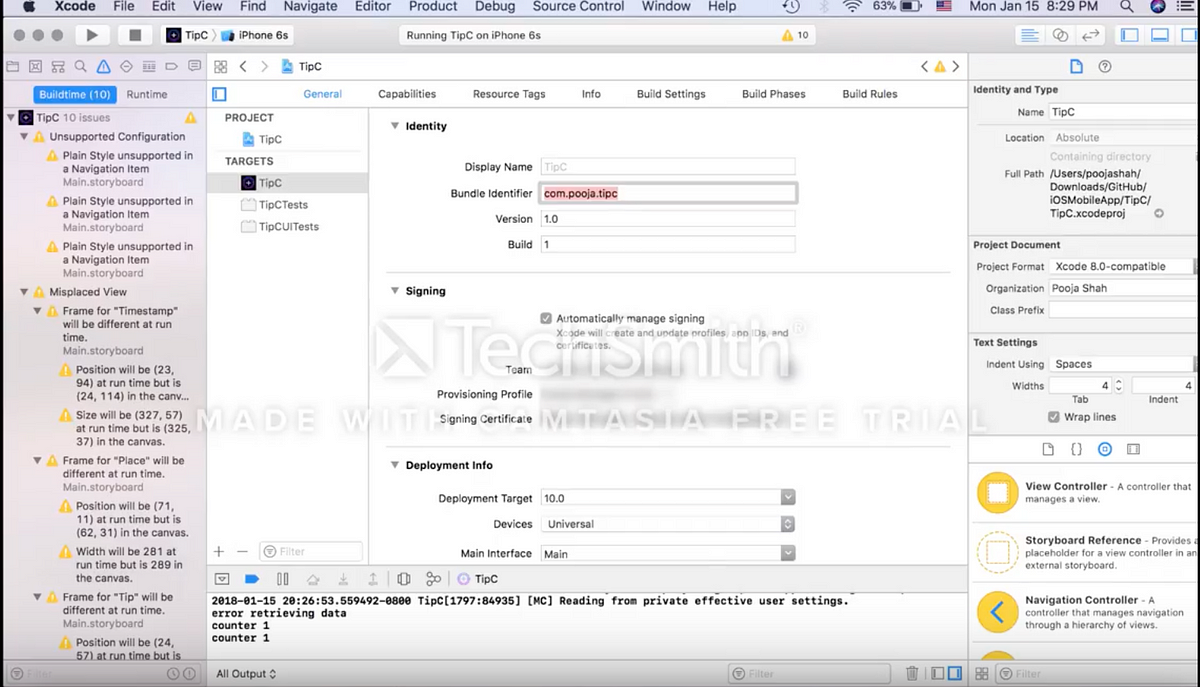Image resolution: width=1200 pixels, height=687 pixels.
Task: Open the Project Format dropdown
Action: point(1121,267)
